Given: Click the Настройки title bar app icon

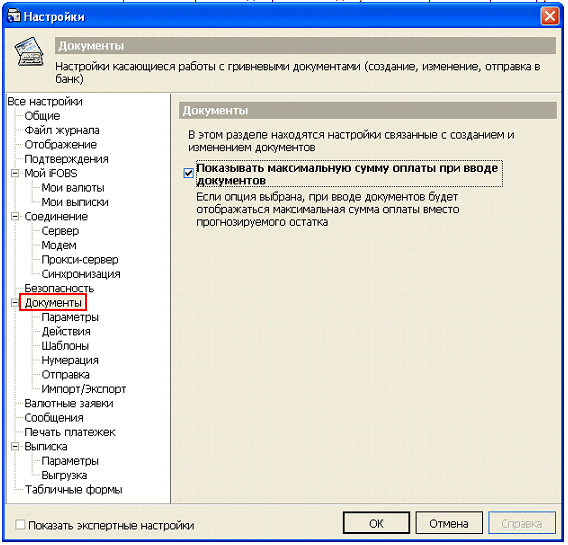Looking at the screenshot, I should pos(14,16).
